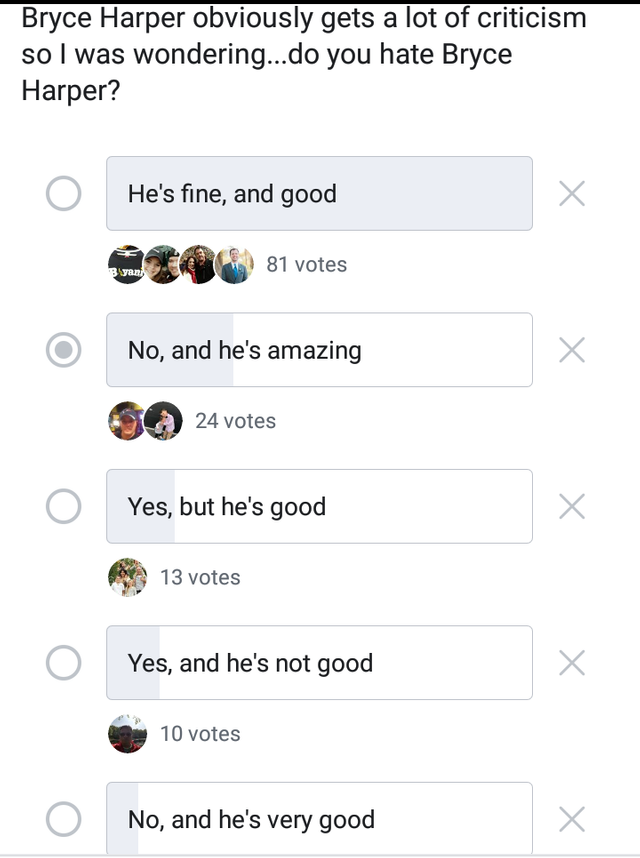
Task: Show who cast the 10 votes
Action: click(200, 734)
